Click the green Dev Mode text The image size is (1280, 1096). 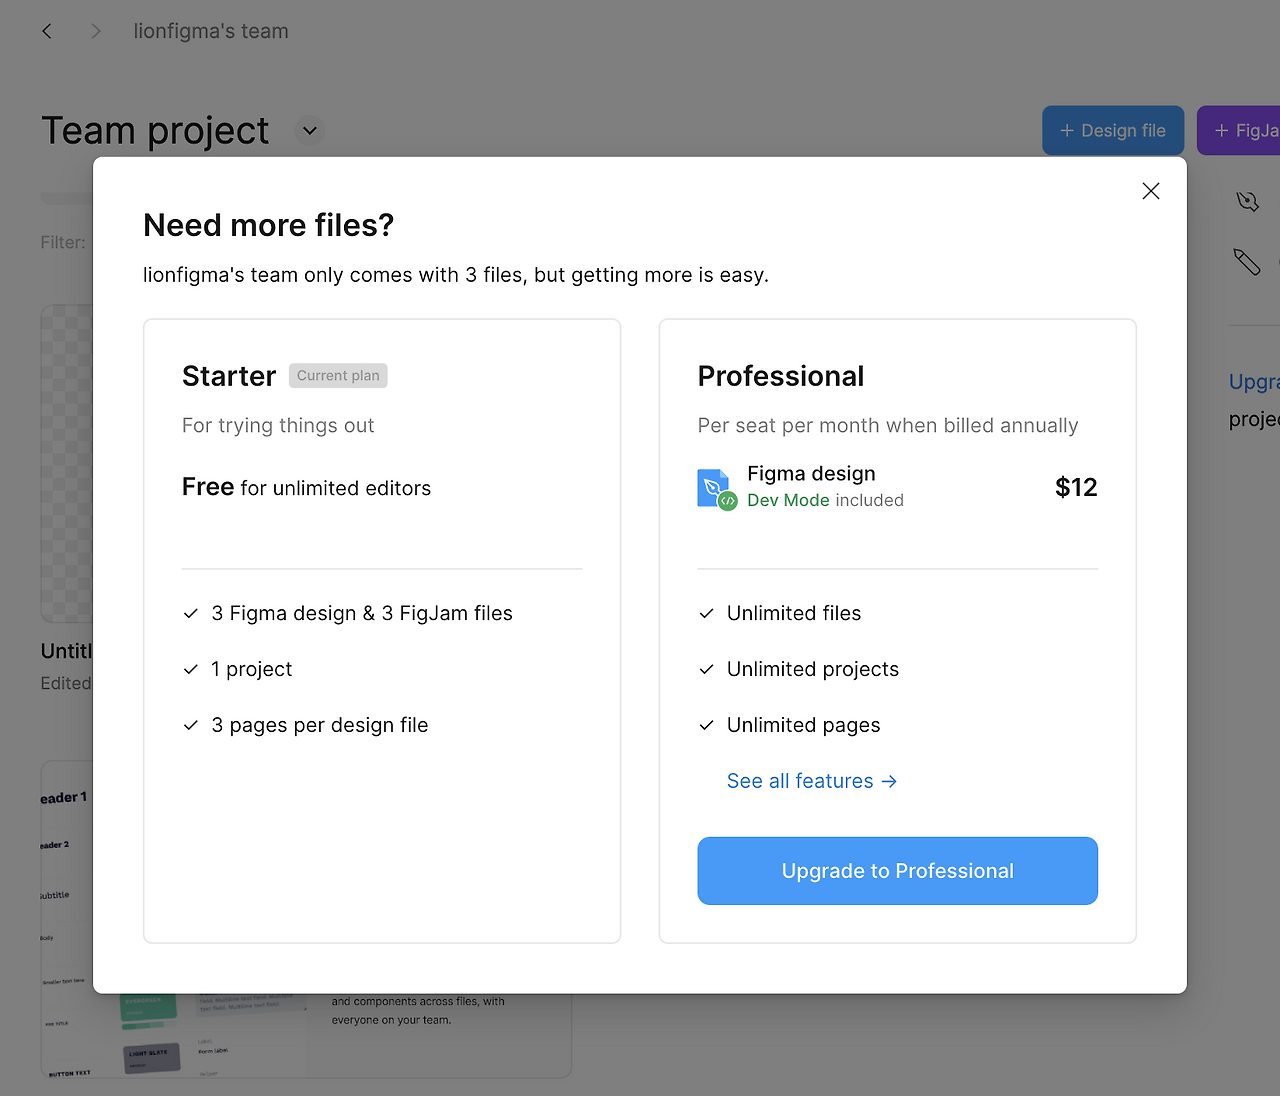point(788,500)
